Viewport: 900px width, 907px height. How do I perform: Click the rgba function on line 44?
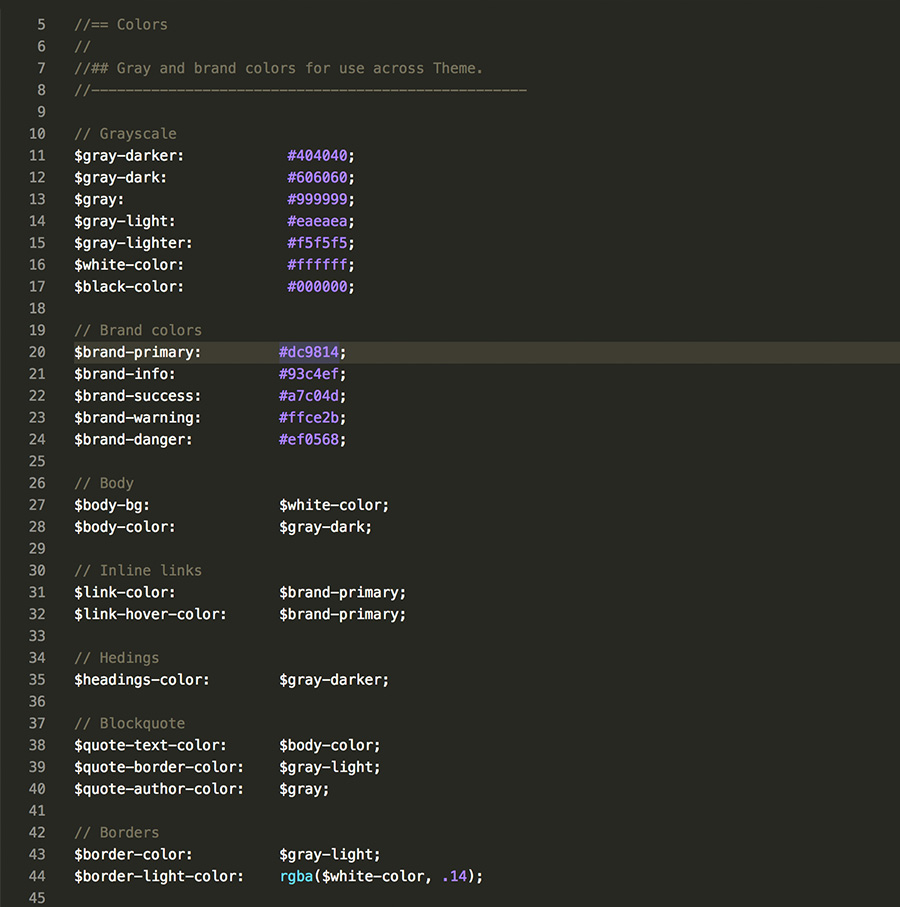[x=295, y=876]
